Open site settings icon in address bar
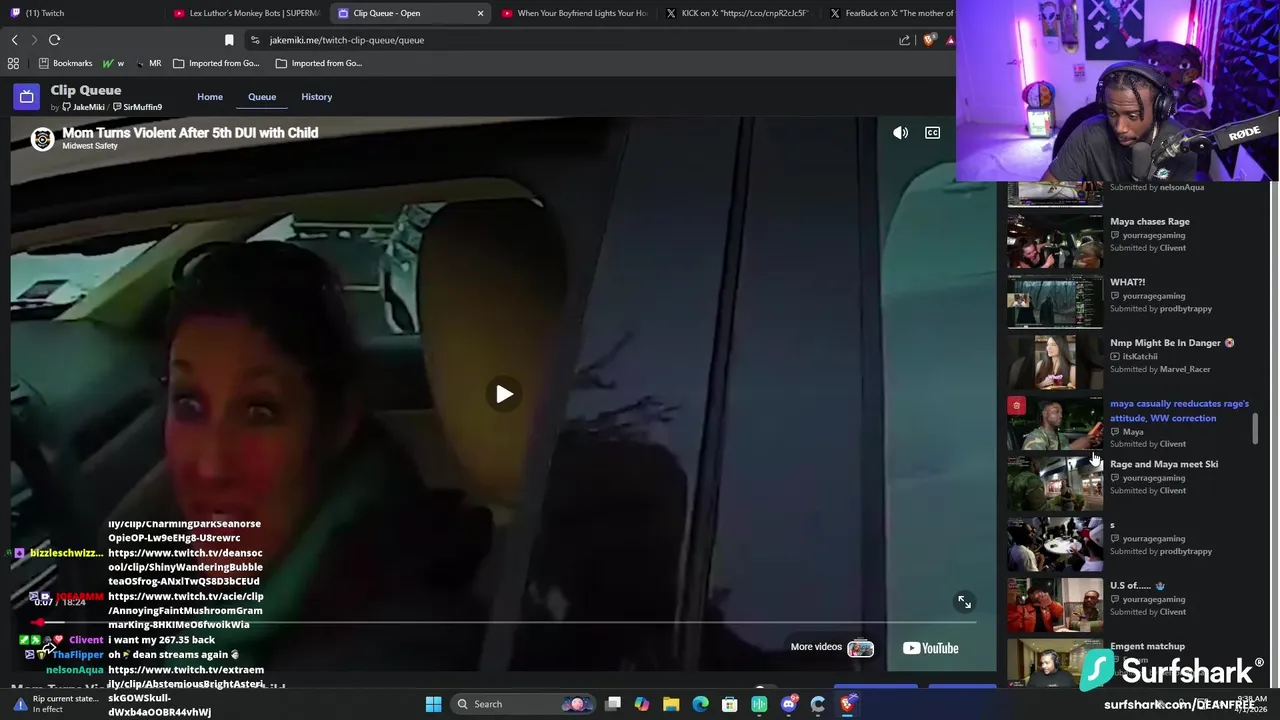This screenshot has width=1280, height=720. pyautogui.click(x=255, y=40)
